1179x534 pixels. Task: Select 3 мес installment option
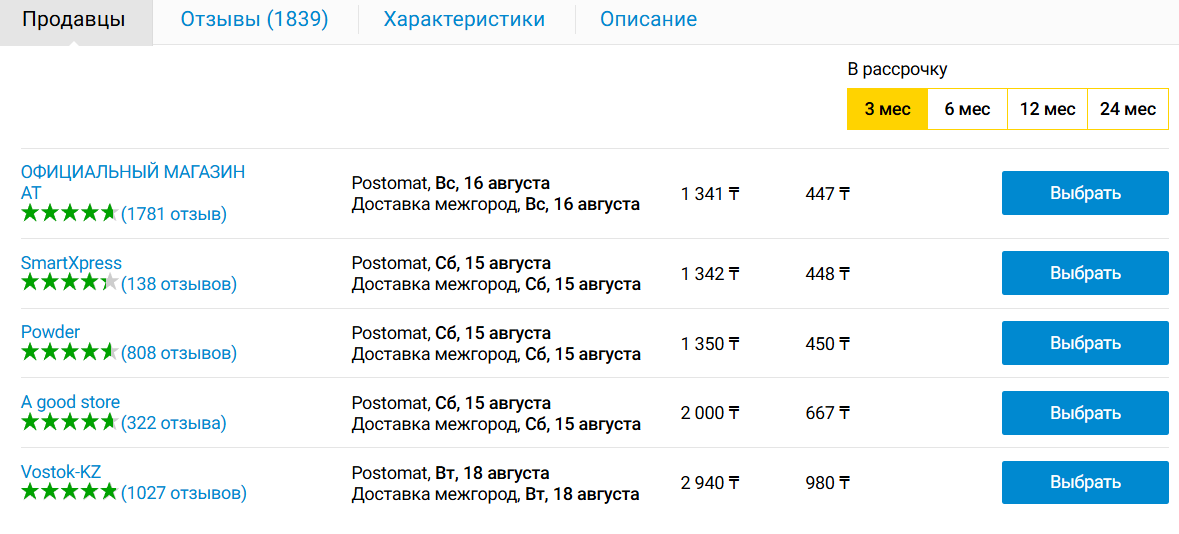(x=887, y=109)
